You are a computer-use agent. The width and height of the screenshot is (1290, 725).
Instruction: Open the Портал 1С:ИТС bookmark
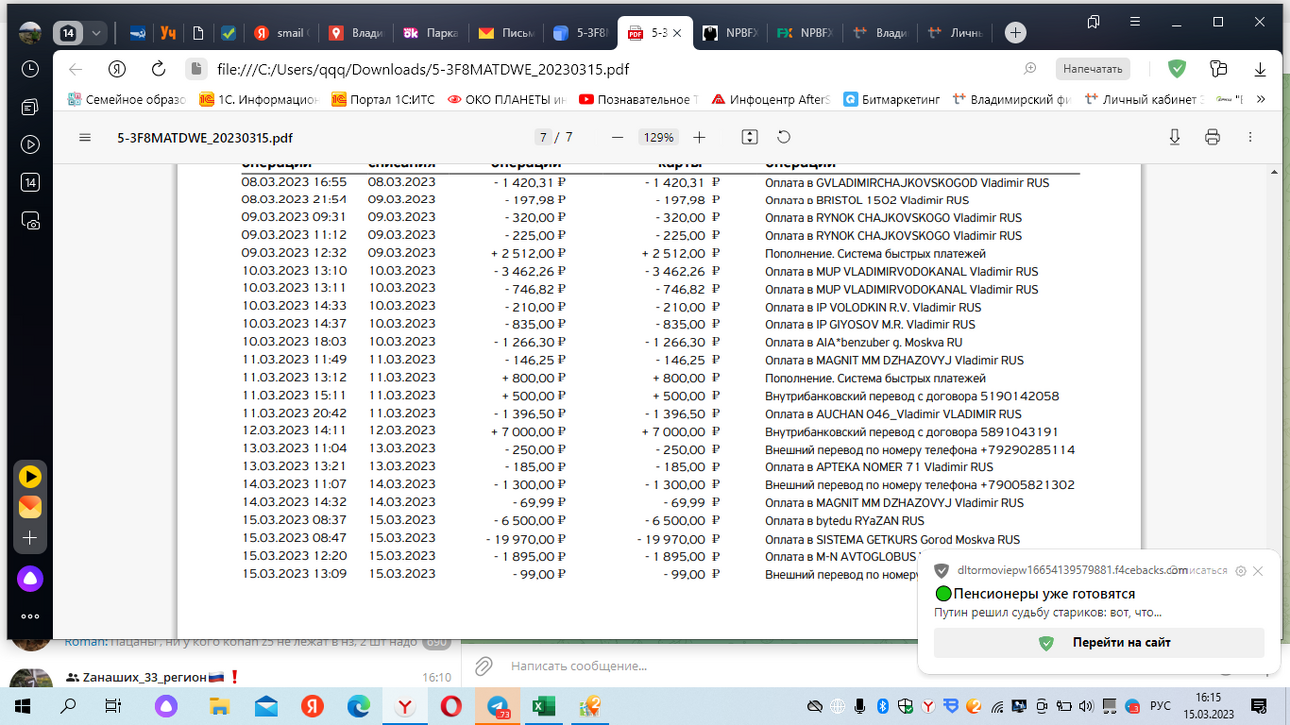(383, 99)
